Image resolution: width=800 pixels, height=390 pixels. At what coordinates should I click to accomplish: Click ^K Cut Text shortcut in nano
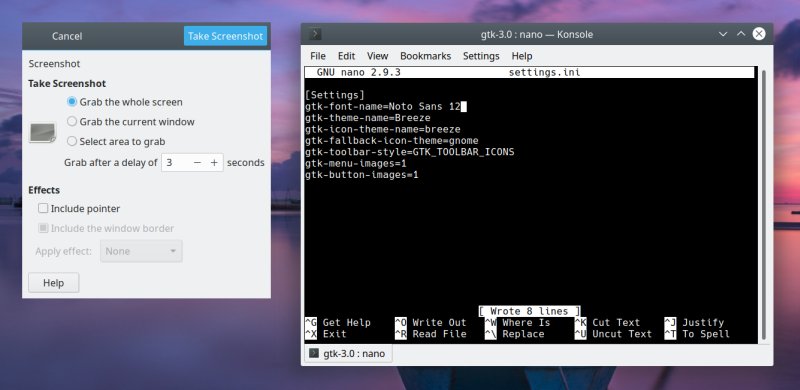coord(607,323)
